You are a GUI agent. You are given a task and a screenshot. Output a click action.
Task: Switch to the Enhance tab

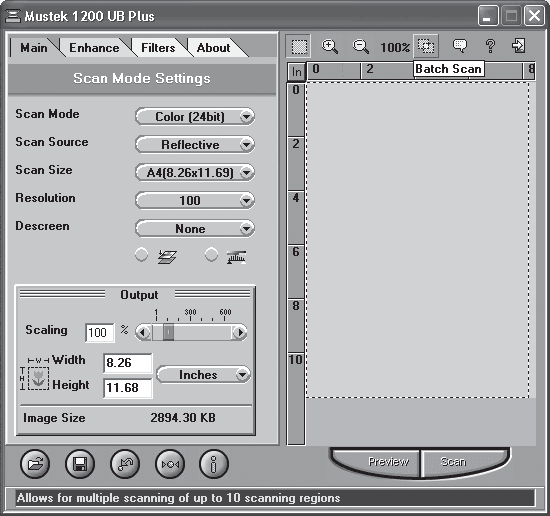[94, 48]
